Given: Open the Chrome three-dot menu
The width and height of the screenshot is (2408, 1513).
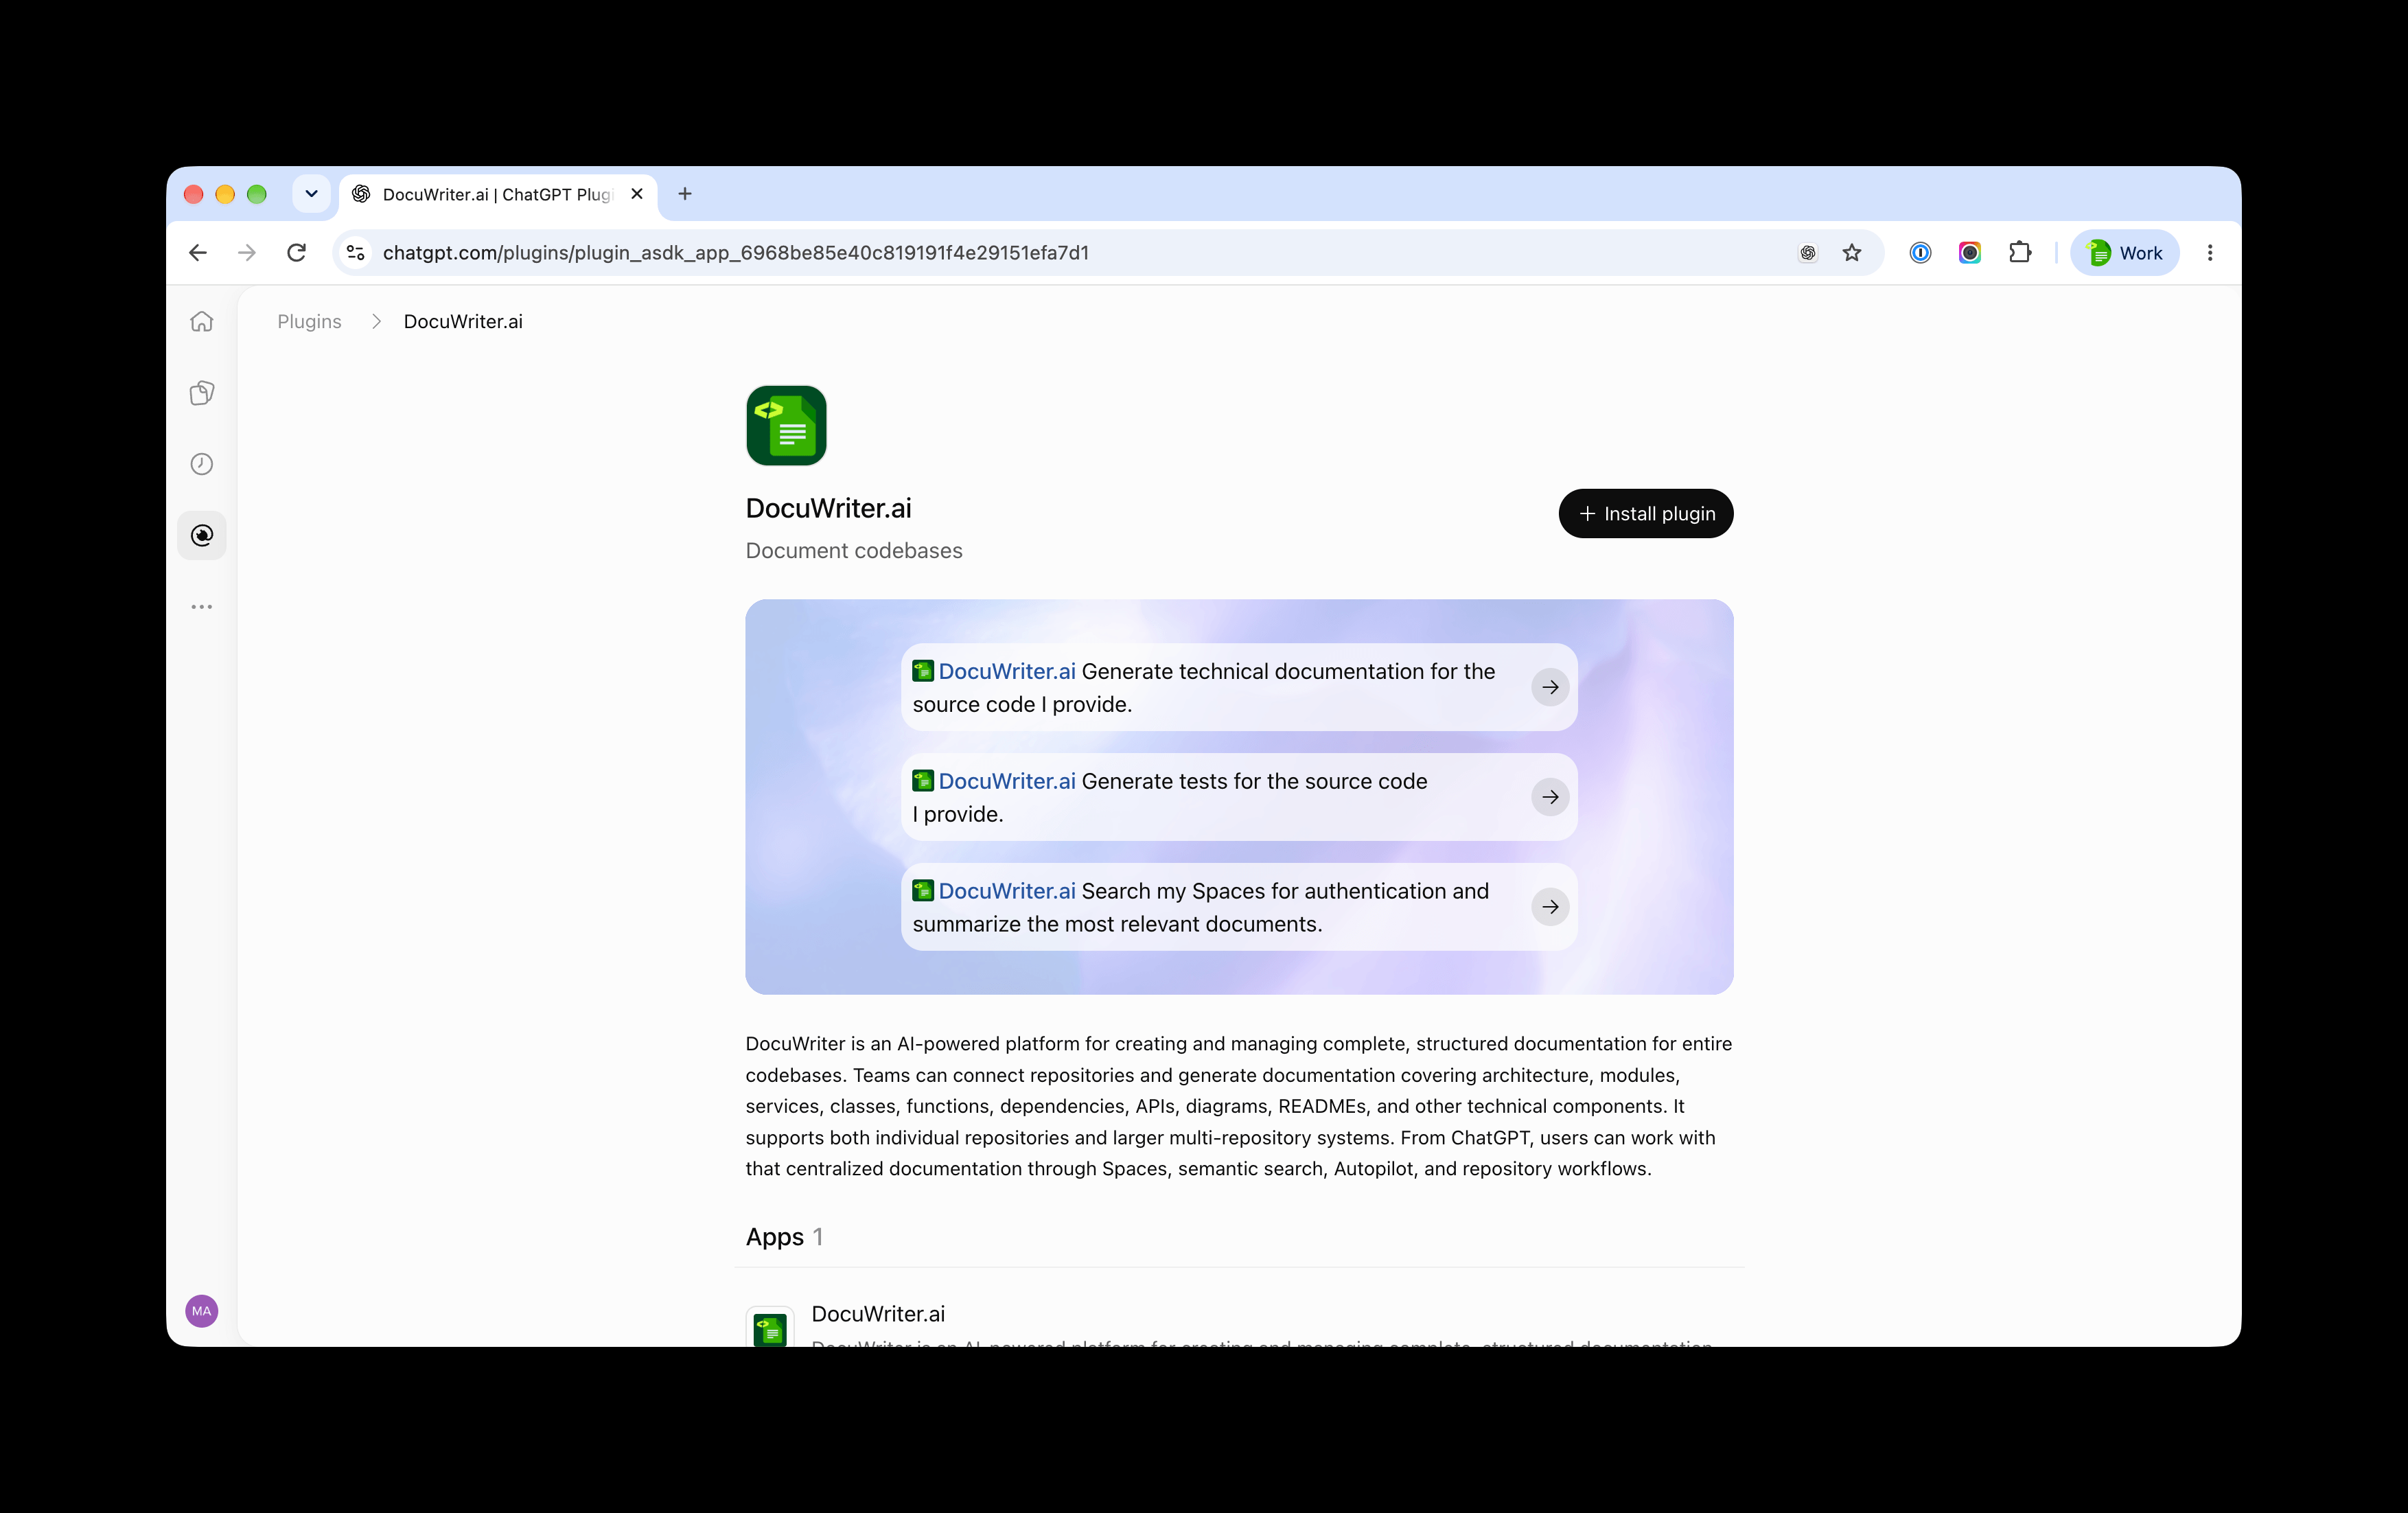Looking at the screenshot, I should pyautogui.click(x=2210, y=253).
